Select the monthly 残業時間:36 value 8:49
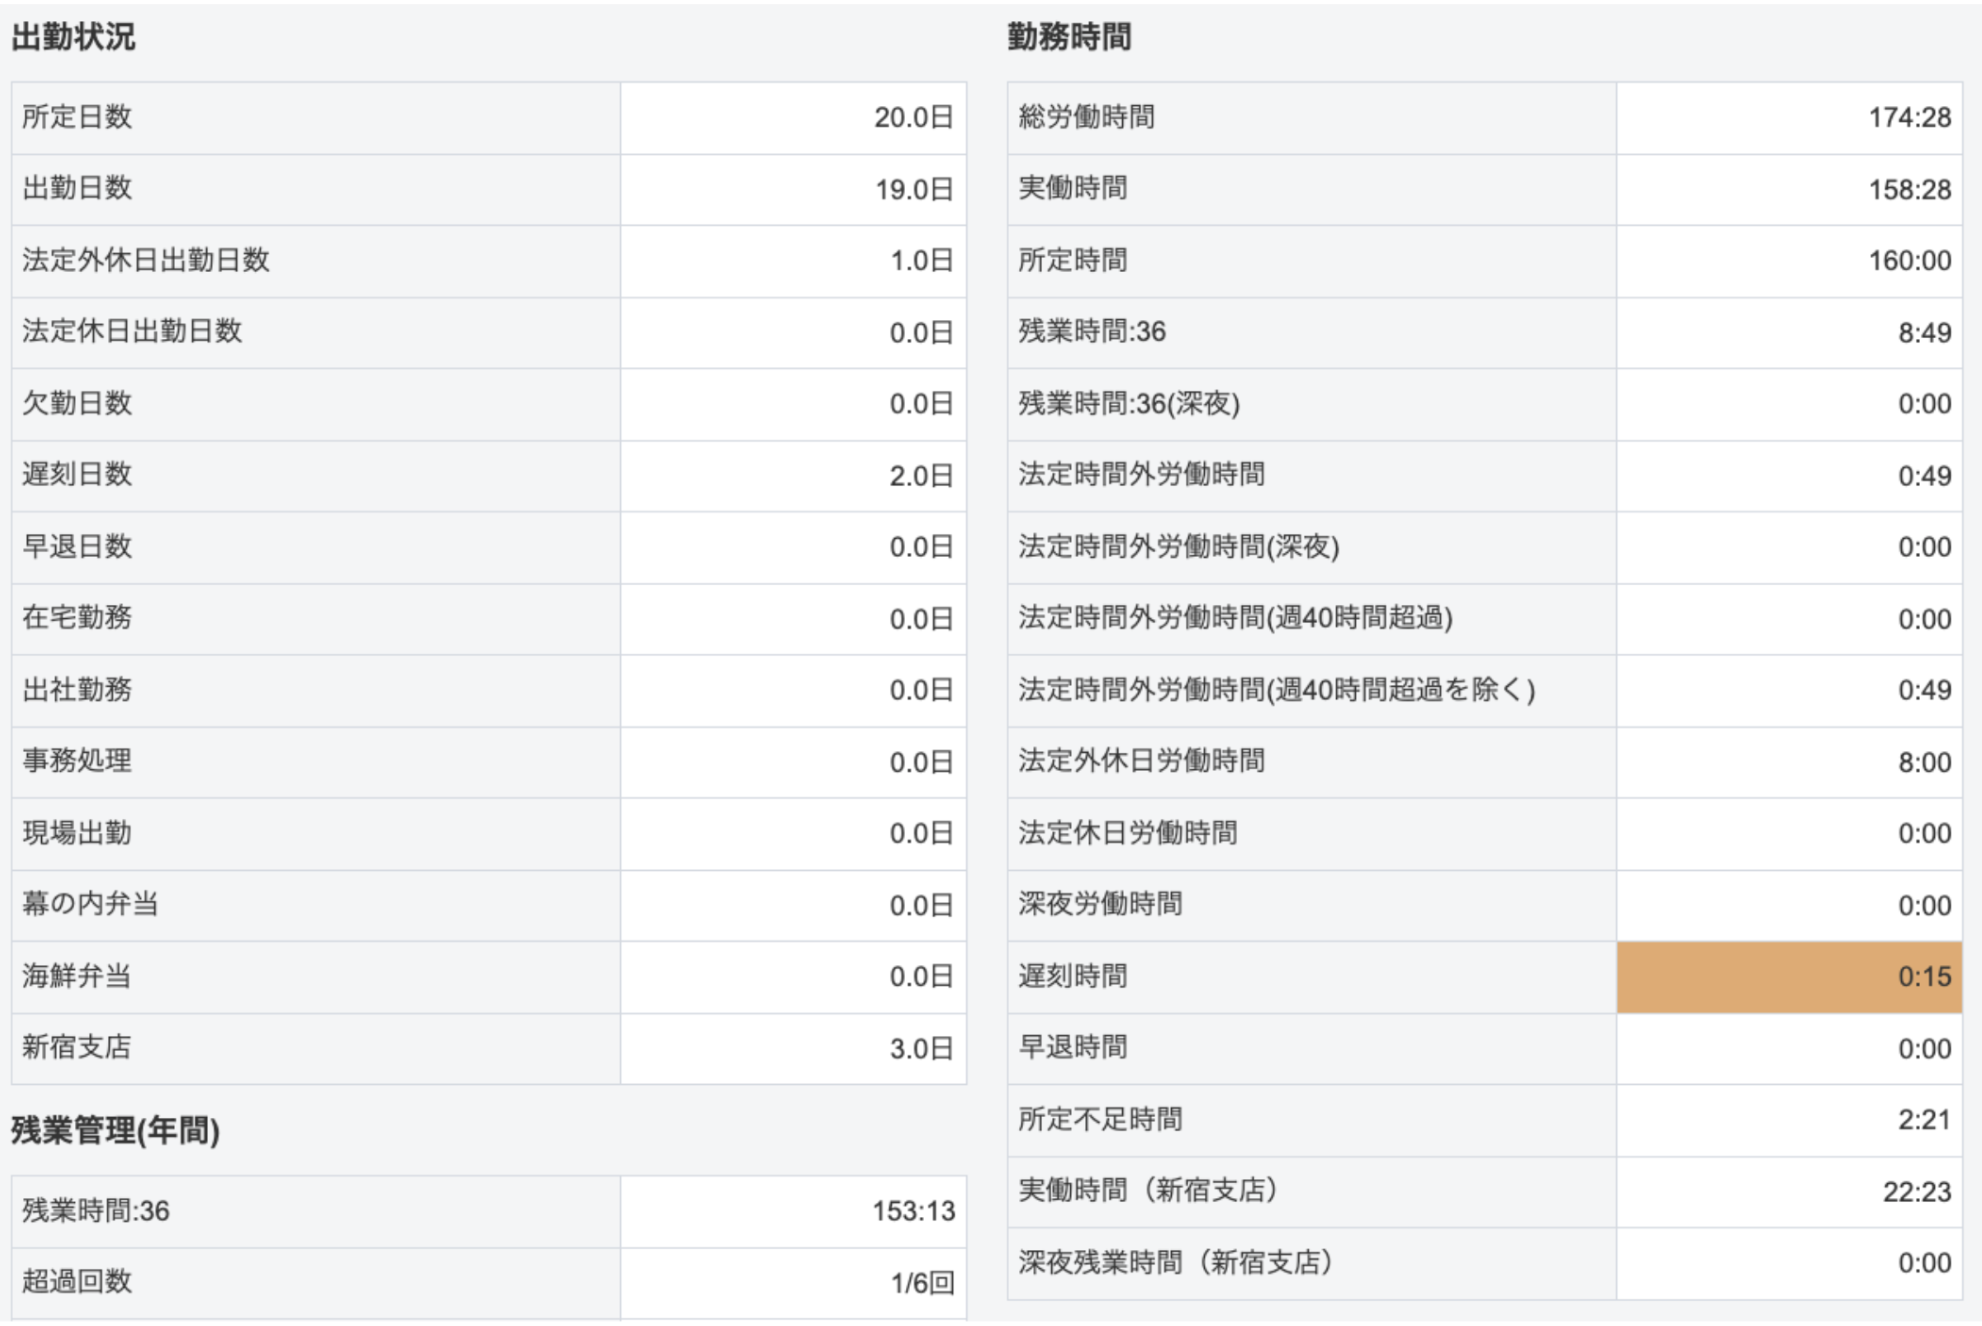This screenshot has height=1326, width=1982. tap(1924, 332)
